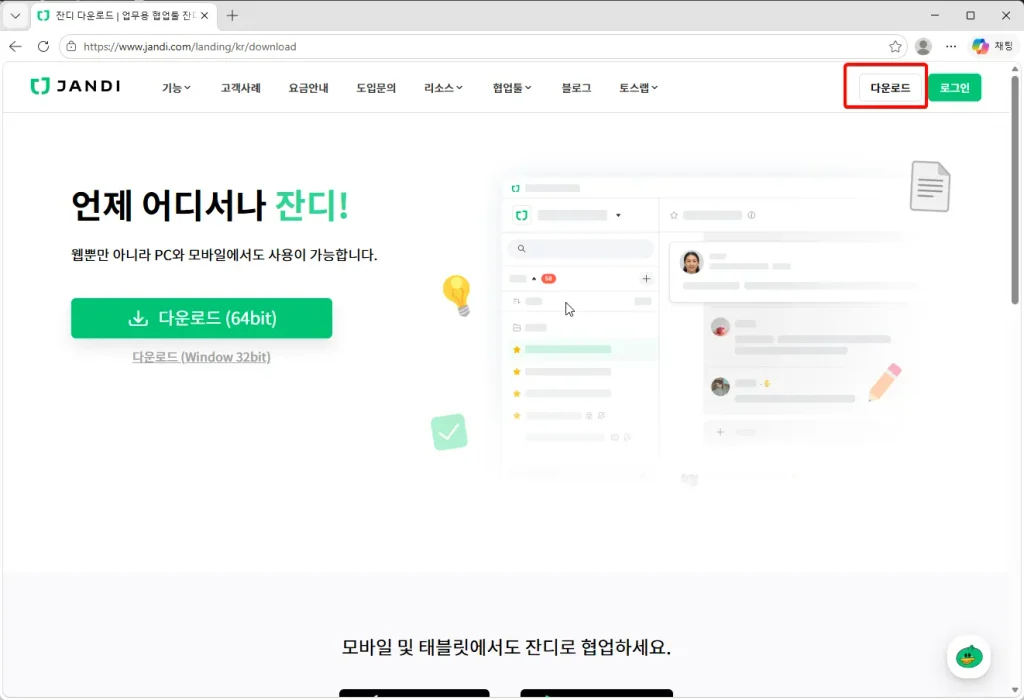Click the 다운로드 (Window 32bit) link

[201, 357]
